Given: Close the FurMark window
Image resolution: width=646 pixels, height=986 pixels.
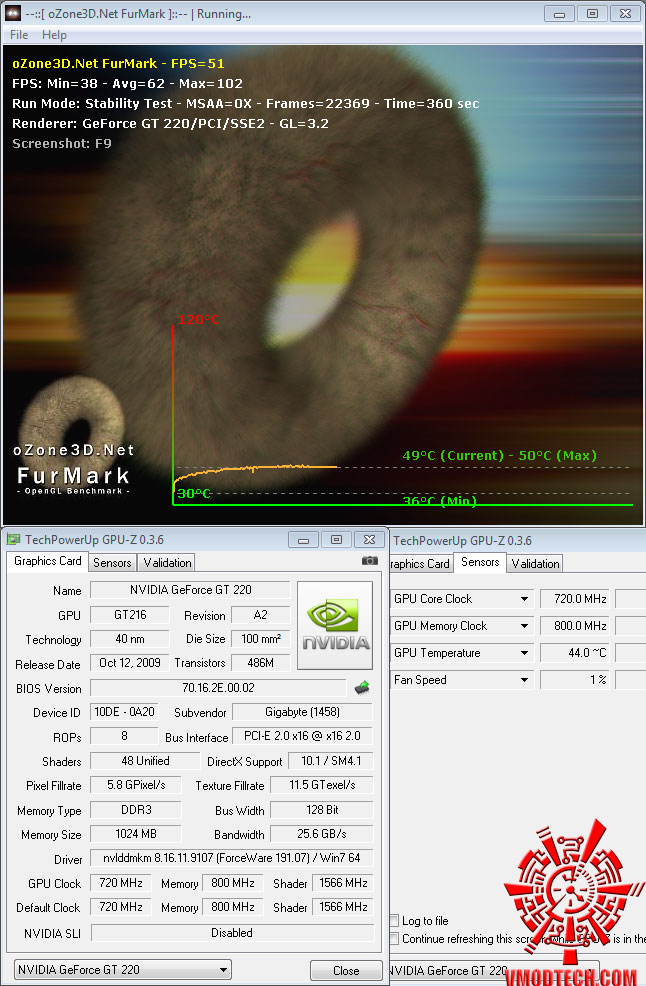Looking at the screenshot, I should [x=625, y=14].
